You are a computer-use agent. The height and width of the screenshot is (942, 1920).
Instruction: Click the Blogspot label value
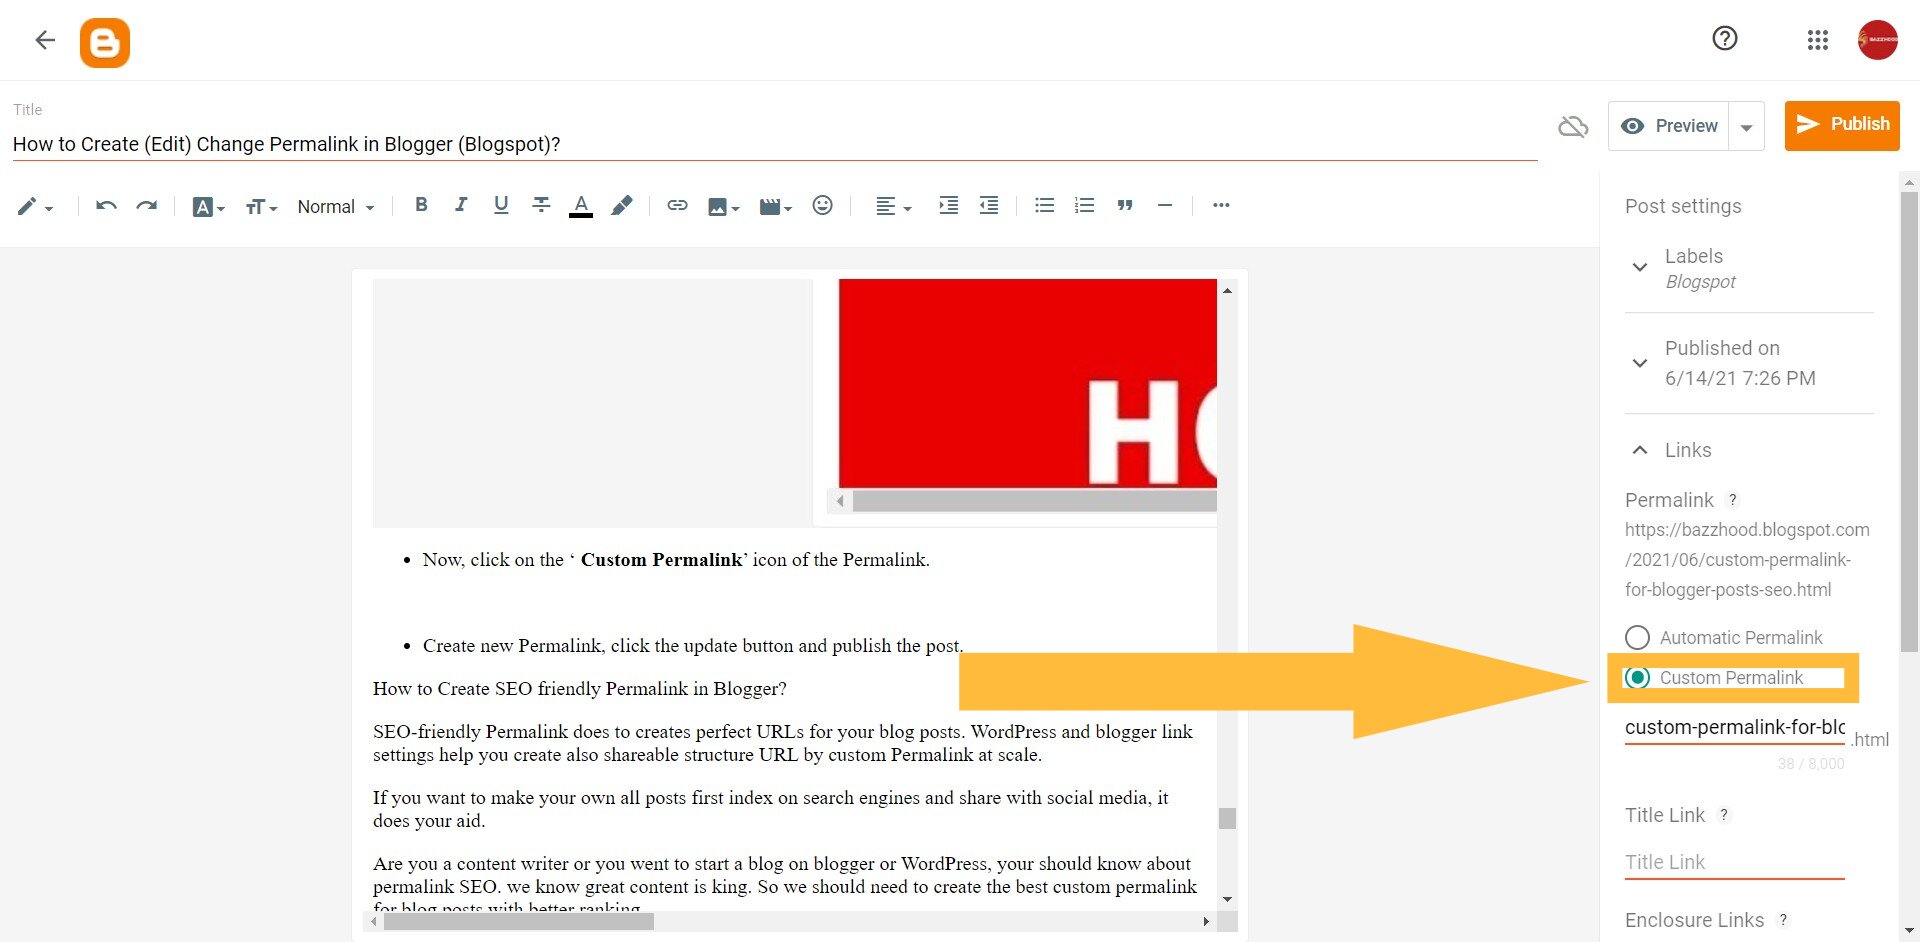pos(1700,282)
